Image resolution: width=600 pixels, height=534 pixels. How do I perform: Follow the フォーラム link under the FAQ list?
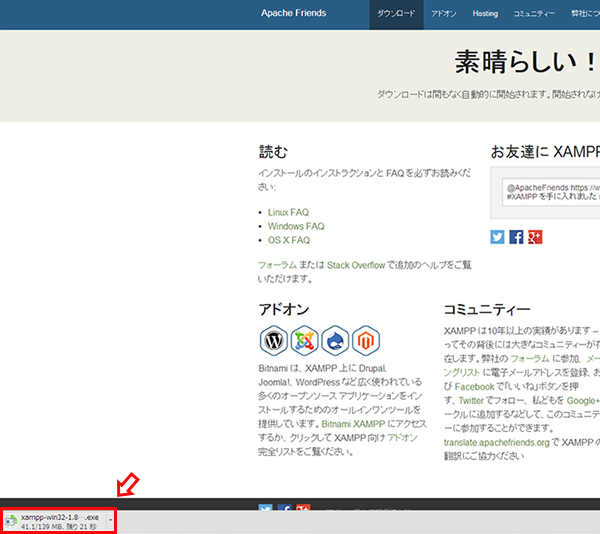(277, 265)
